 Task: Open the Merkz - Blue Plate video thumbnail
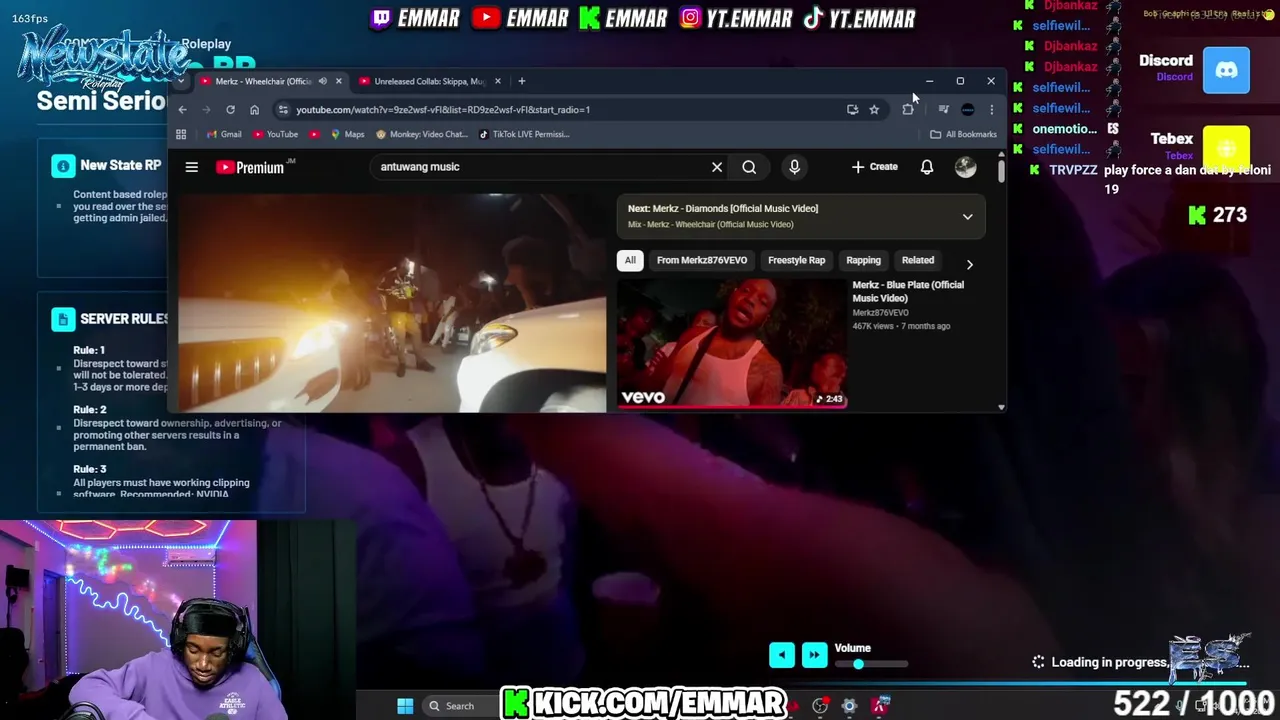732,343
